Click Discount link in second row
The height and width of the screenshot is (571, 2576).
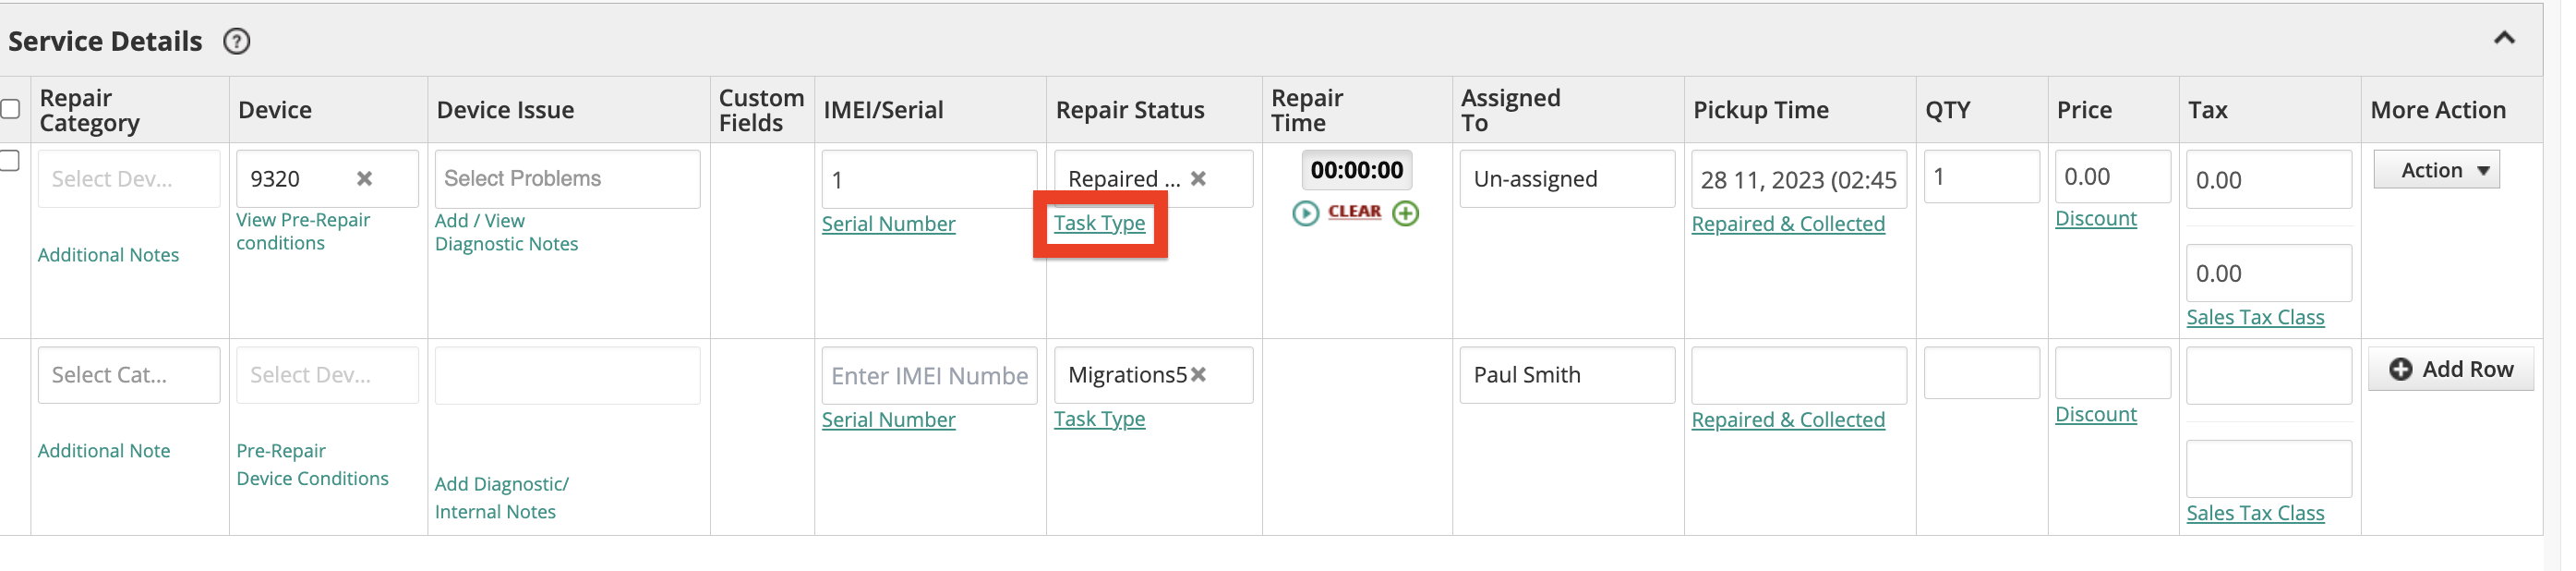2095,414
